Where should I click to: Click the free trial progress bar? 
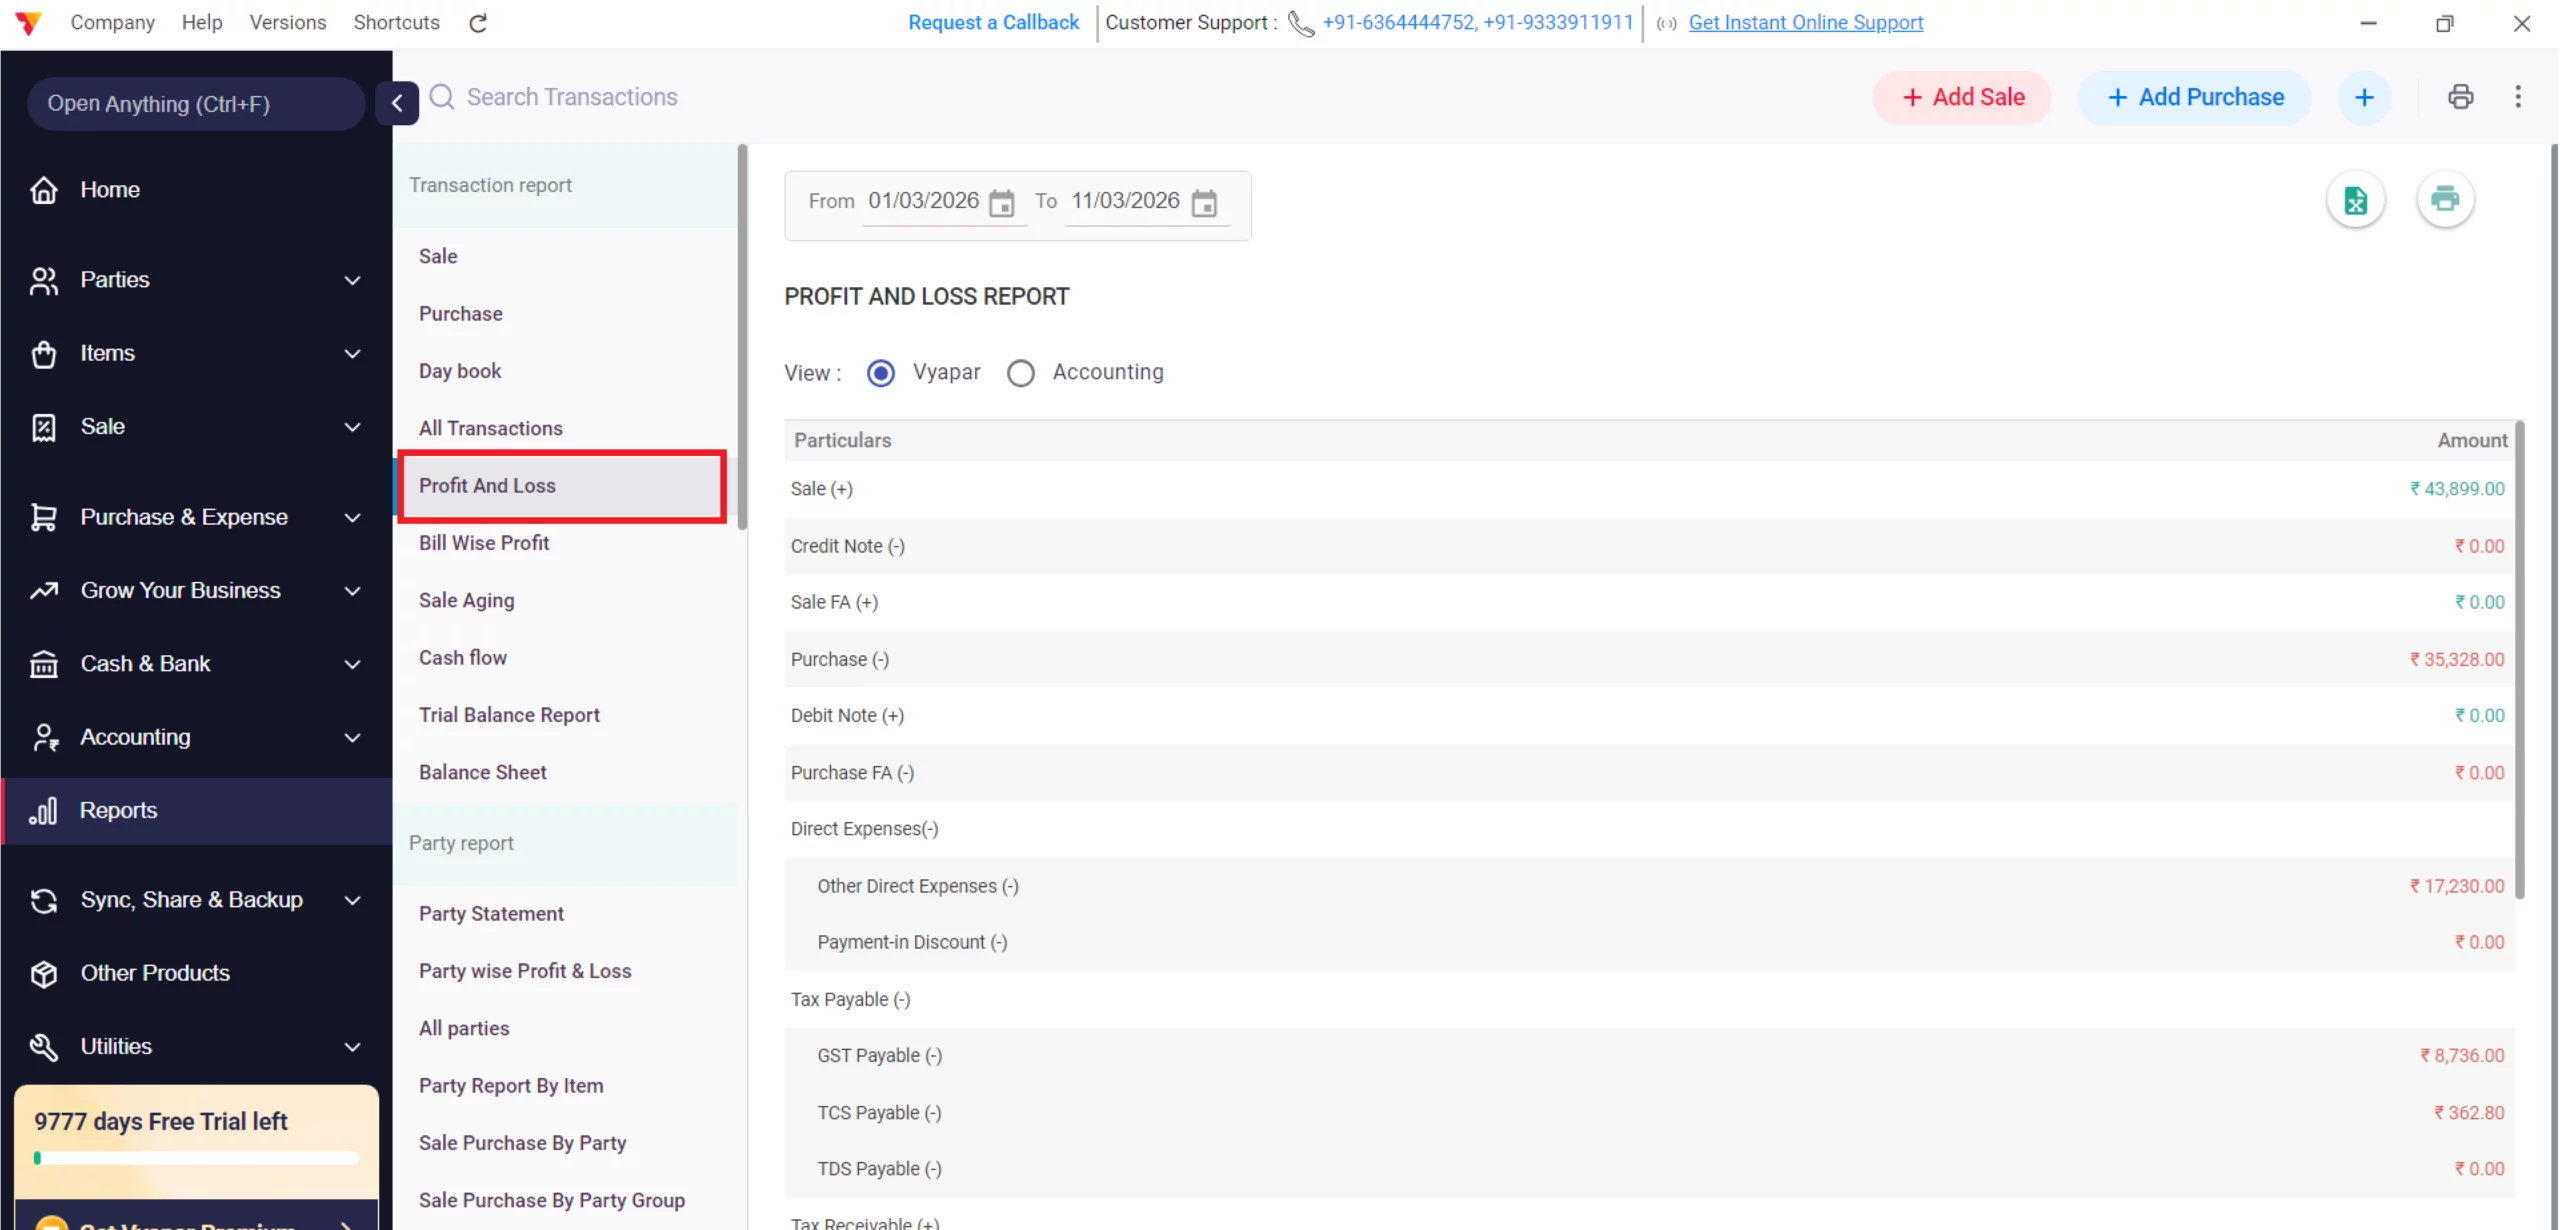coord(196,1158)
